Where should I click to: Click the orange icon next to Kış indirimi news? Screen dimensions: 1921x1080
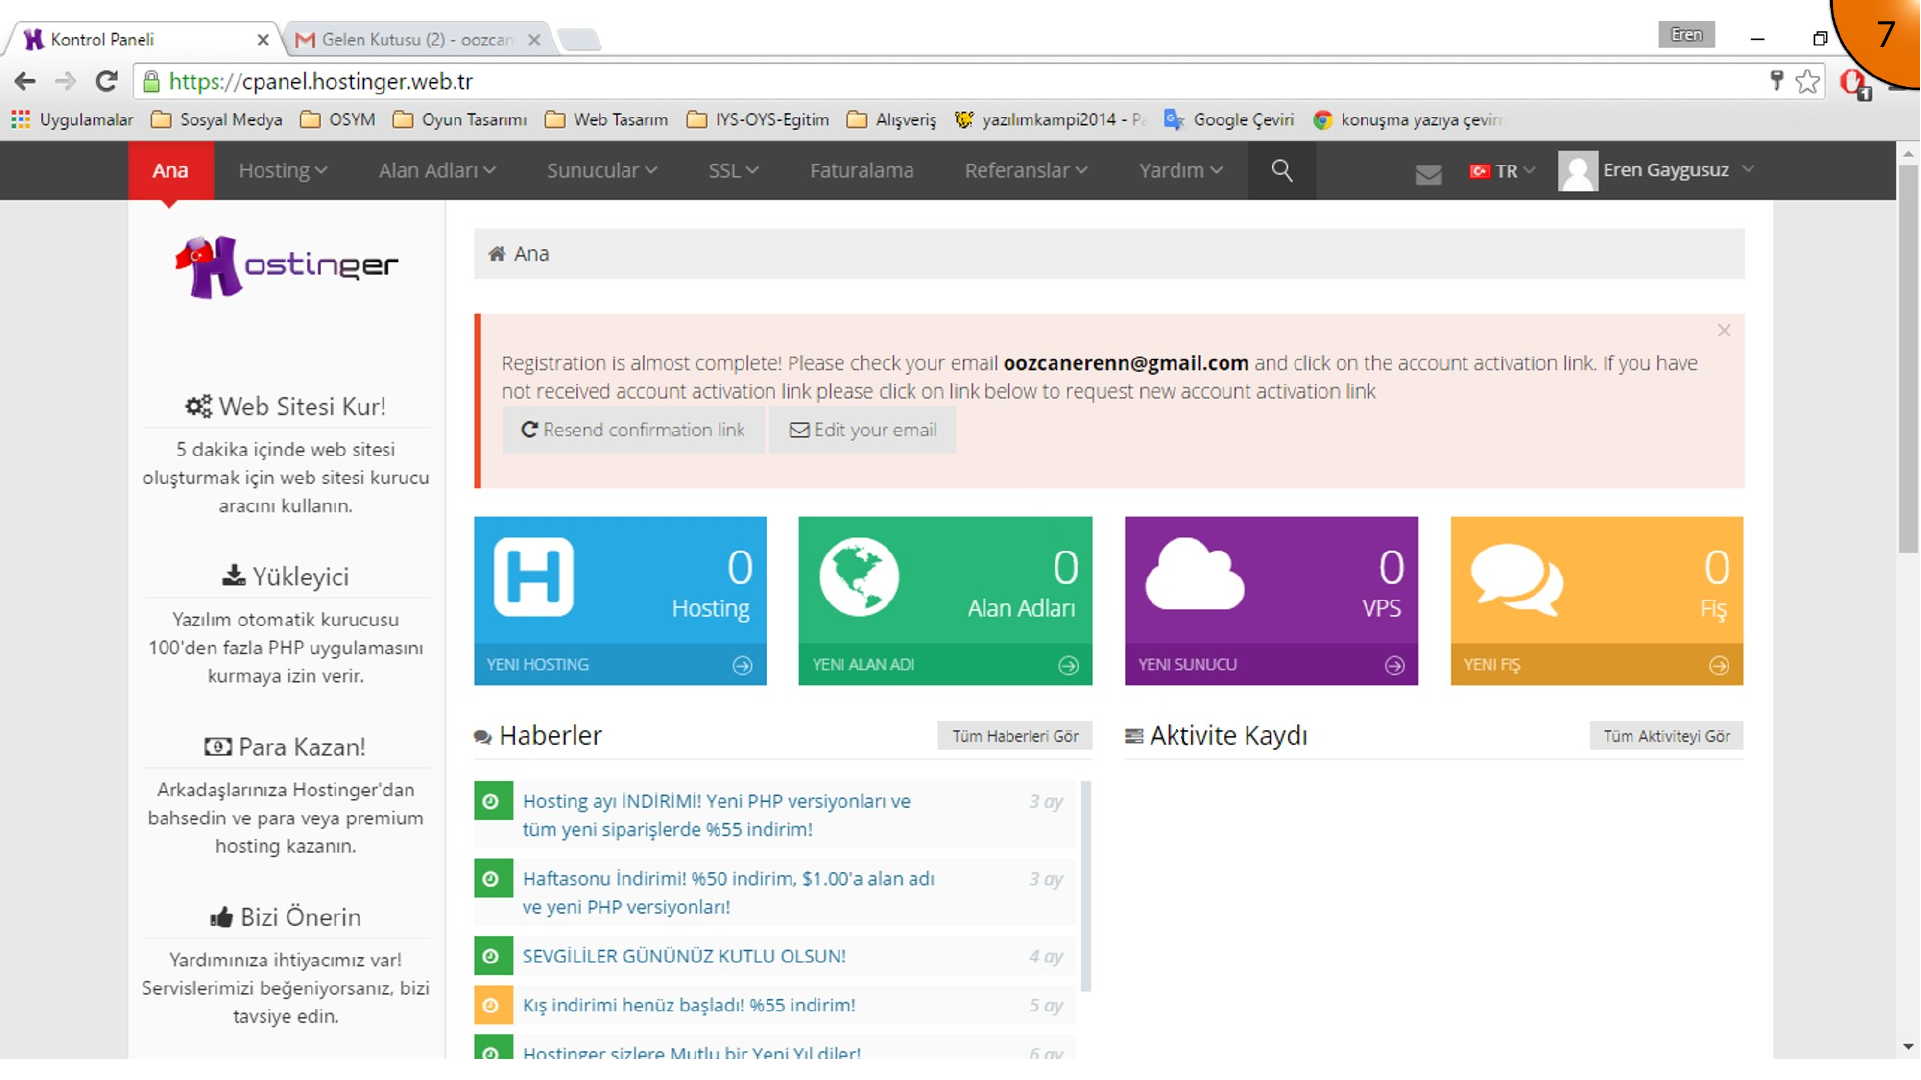pos(492,1005)
